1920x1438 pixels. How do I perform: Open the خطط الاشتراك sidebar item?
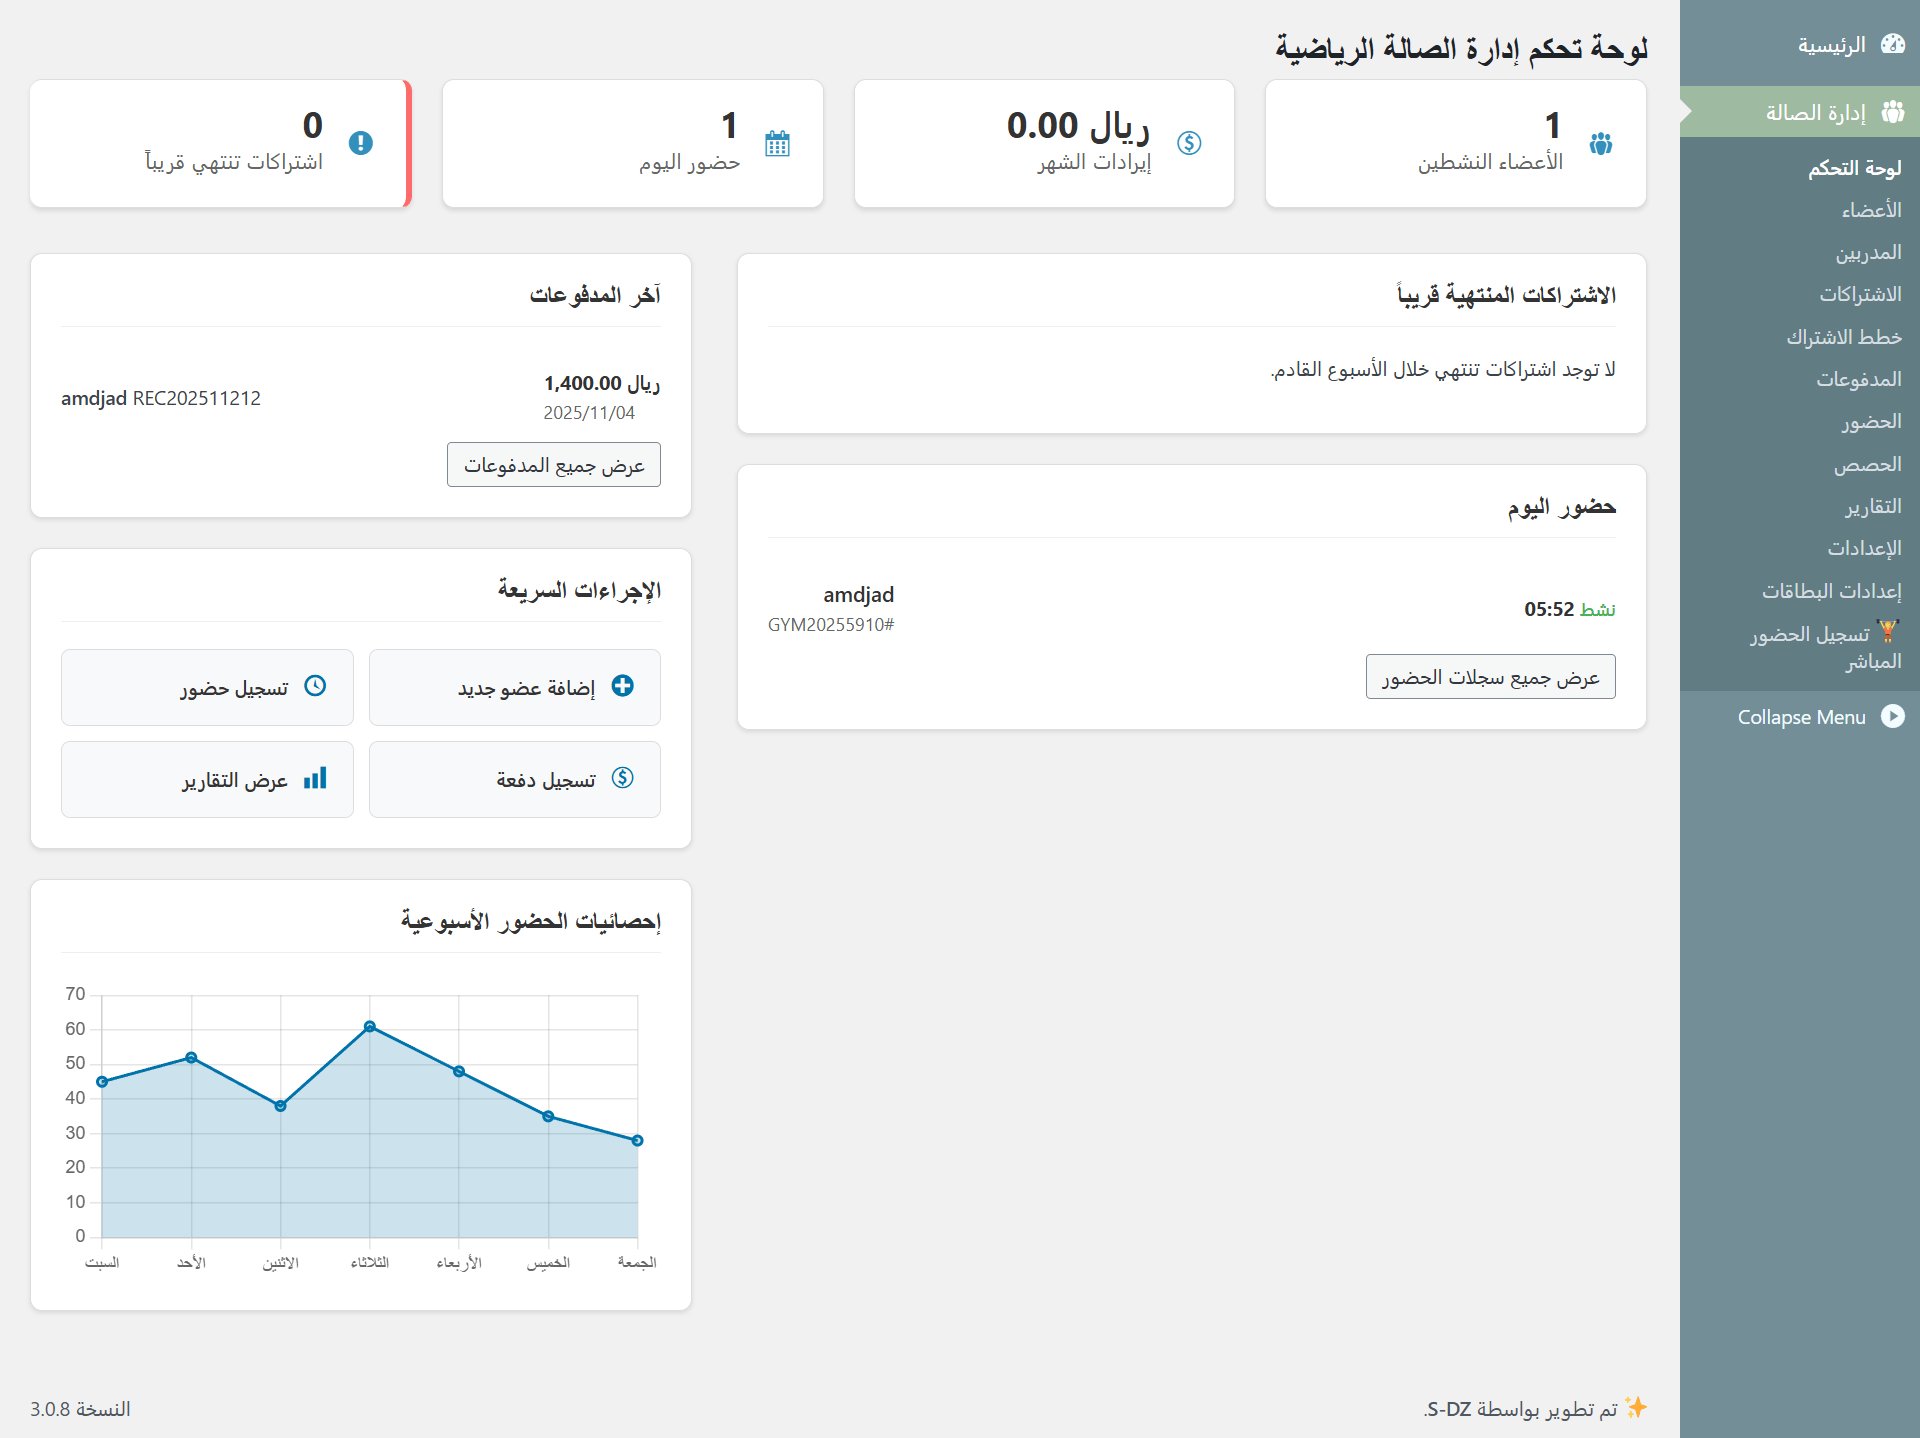point(1843,337)
